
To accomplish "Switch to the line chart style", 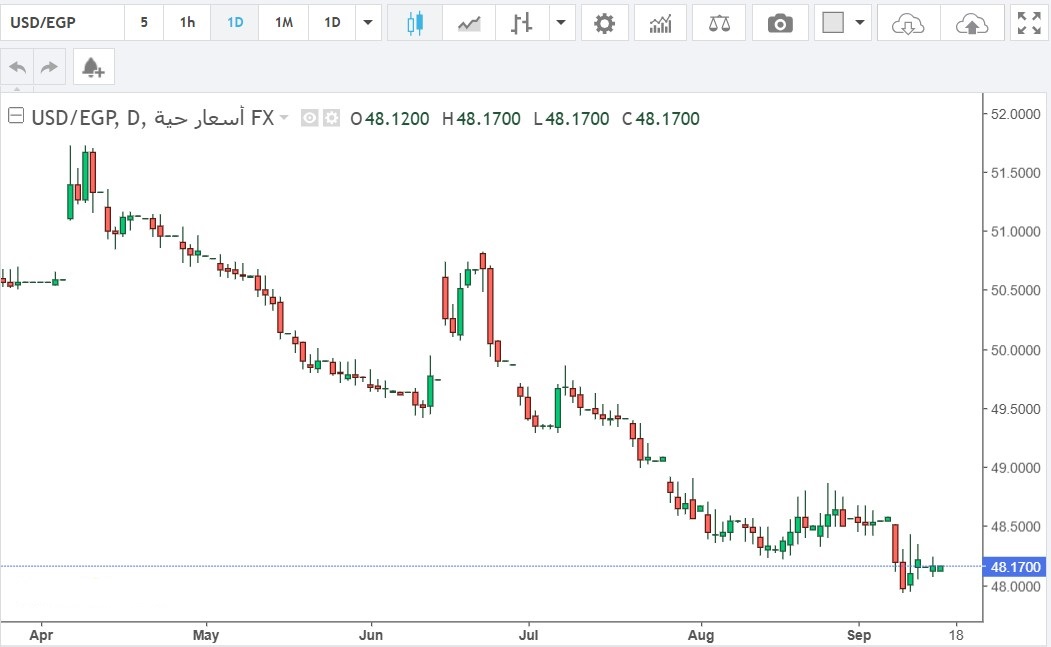I will pos(469,23).
